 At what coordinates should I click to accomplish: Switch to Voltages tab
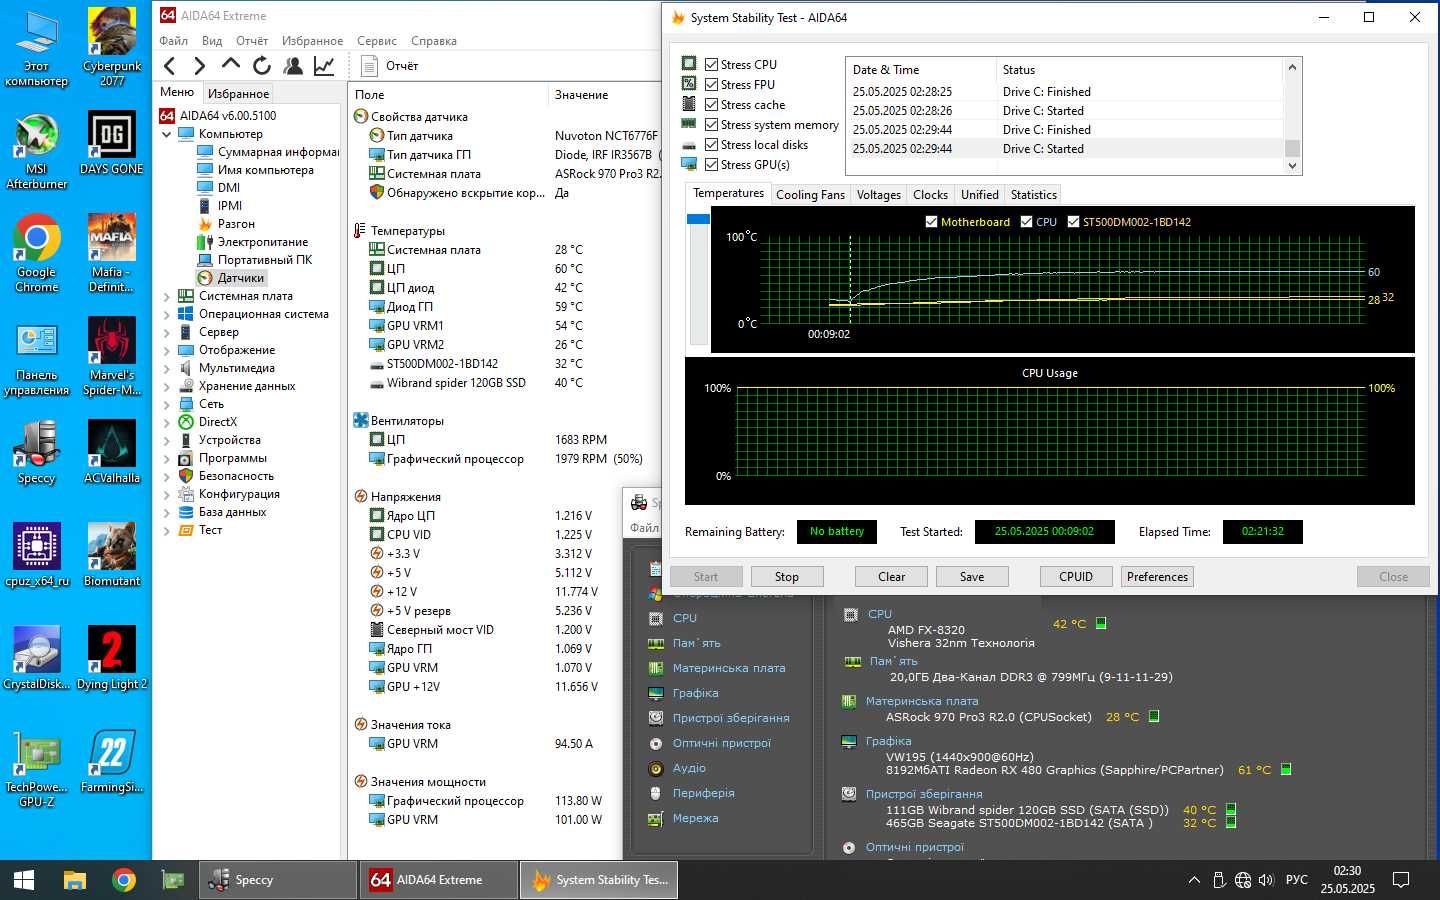[878, 195]
